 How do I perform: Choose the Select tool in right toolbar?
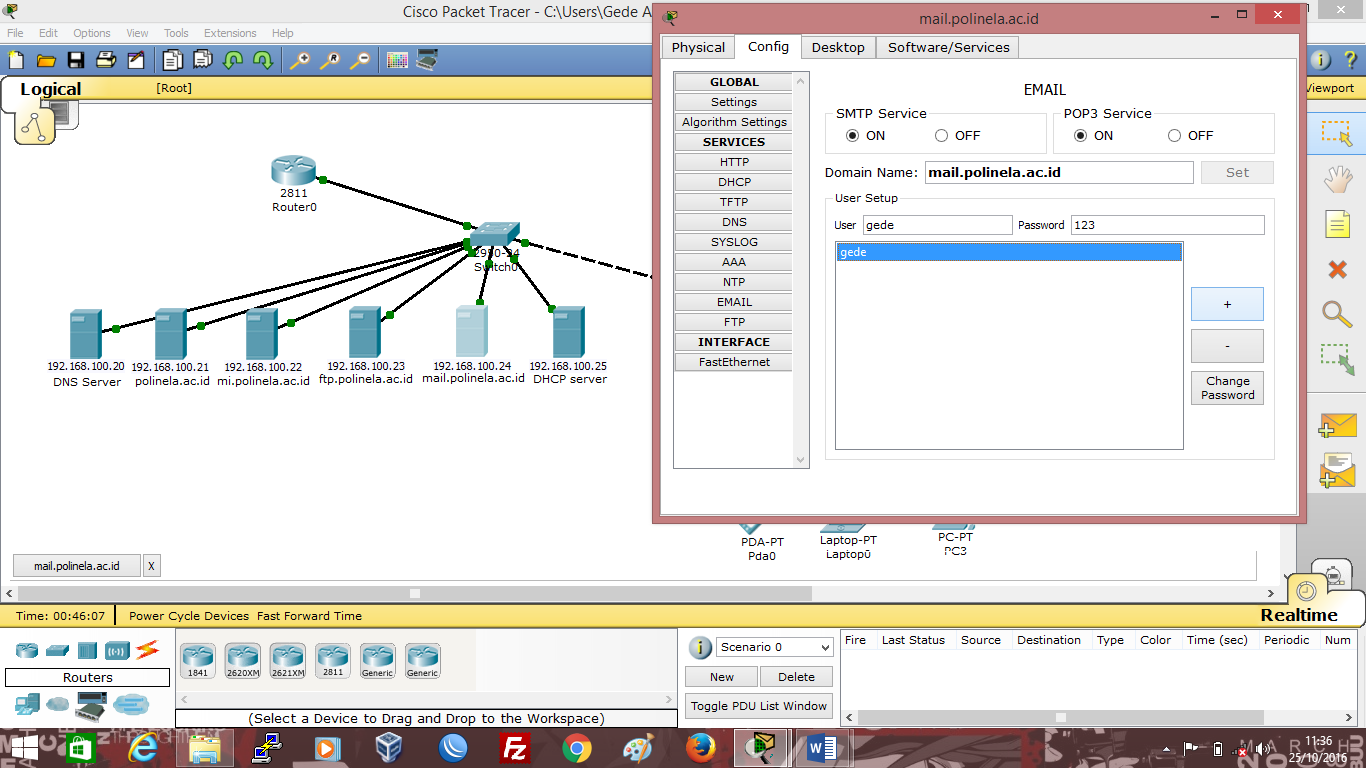click(x=1337, y=134)
